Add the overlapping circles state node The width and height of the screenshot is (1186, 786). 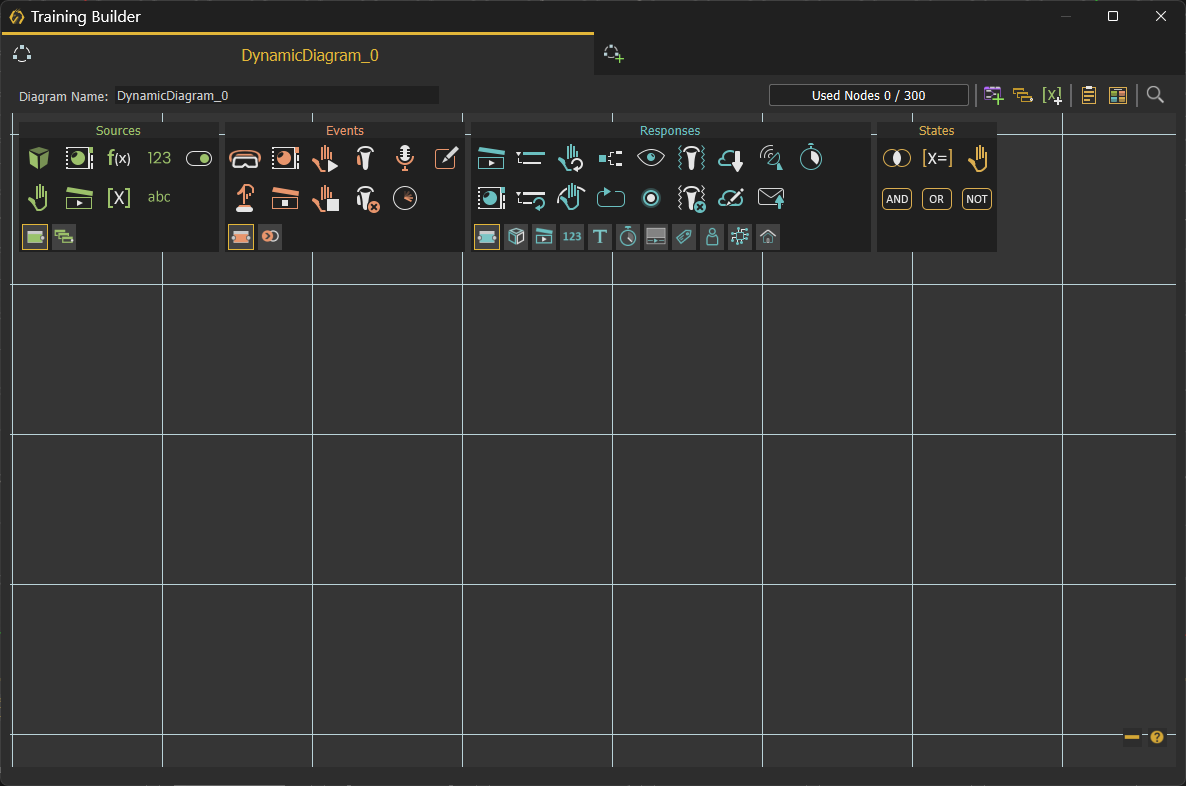tap(897, 158)
